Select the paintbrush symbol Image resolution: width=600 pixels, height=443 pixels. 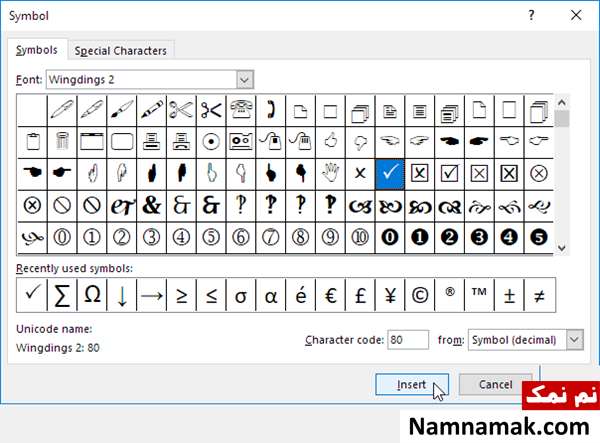coord(122,111)
